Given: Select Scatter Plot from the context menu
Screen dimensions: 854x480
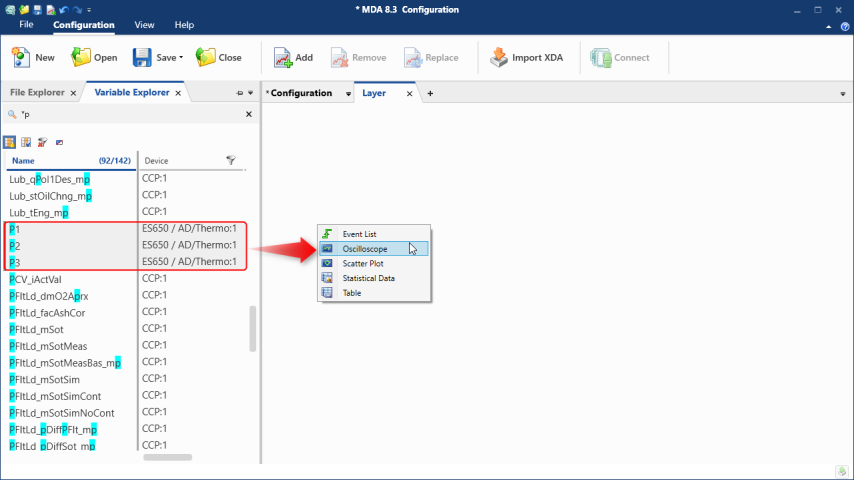Looking at the screenshot, I should (x=362, y=263).
